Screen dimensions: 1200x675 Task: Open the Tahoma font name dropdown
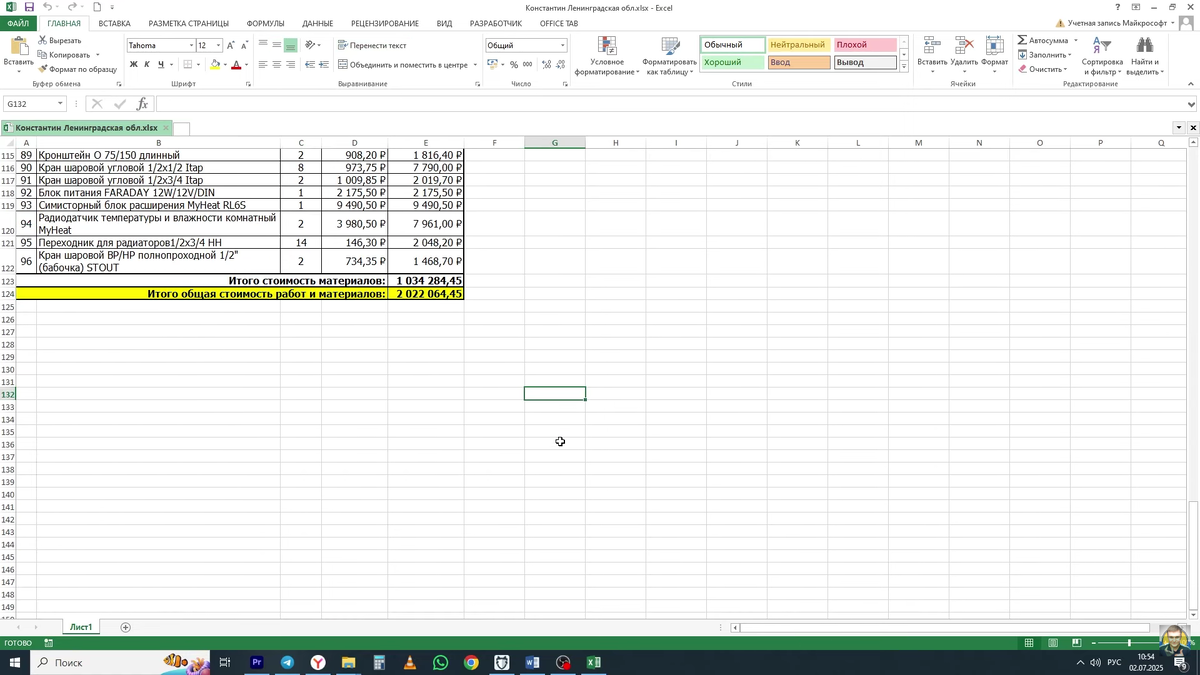click(191, 46)
